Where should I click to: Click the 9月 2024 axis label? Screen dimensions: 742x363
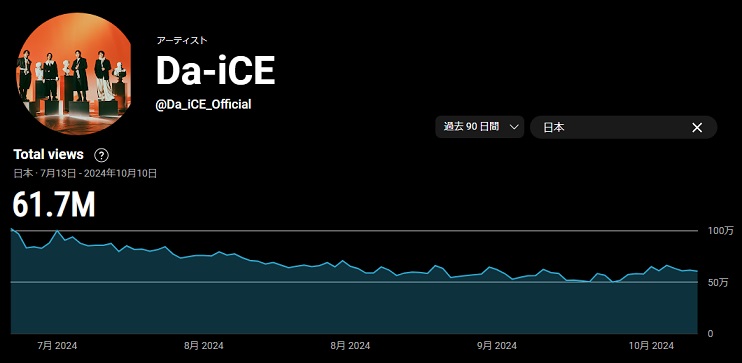tap(497, 345)
